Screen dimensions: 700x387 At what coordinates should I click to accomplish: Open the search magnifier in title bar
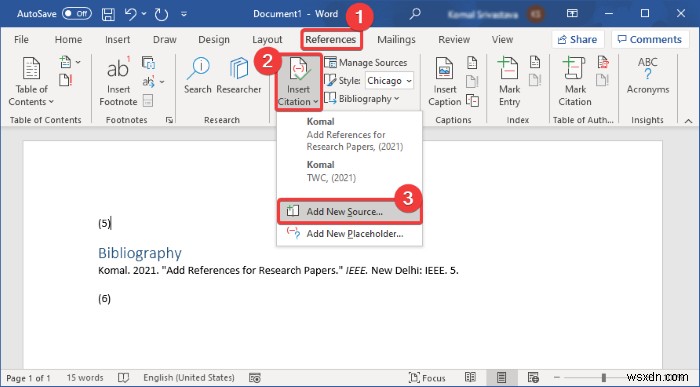click(415, 14)
